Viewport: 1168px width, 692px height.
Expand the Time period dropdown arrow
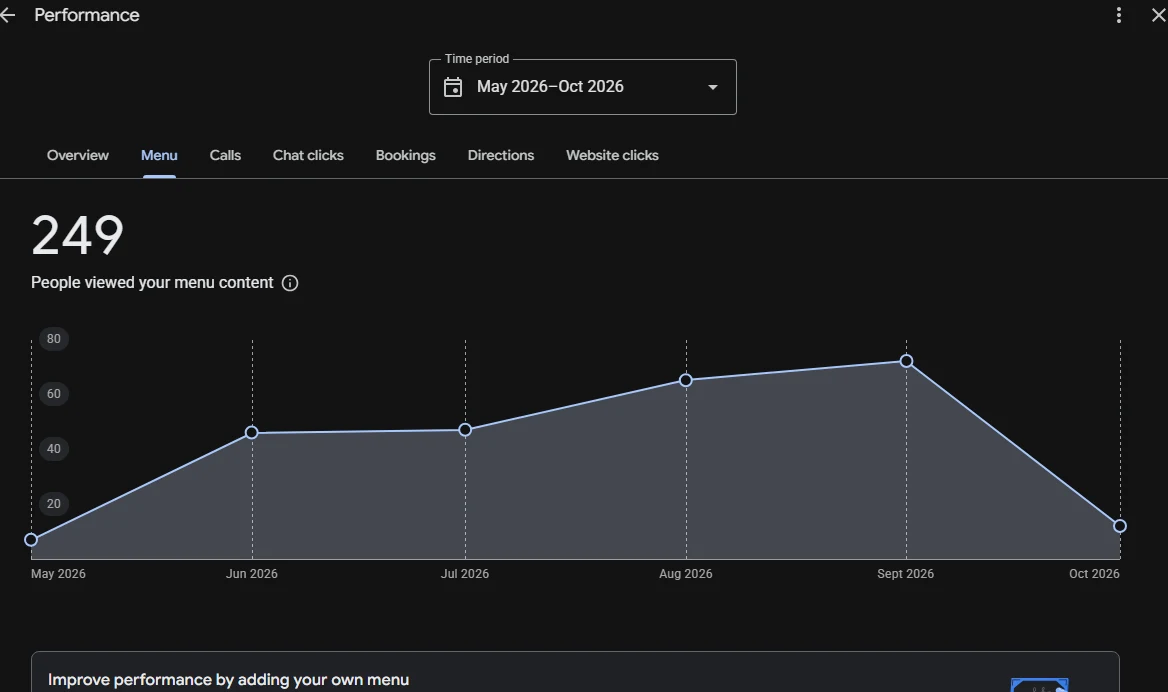point(713,87)
